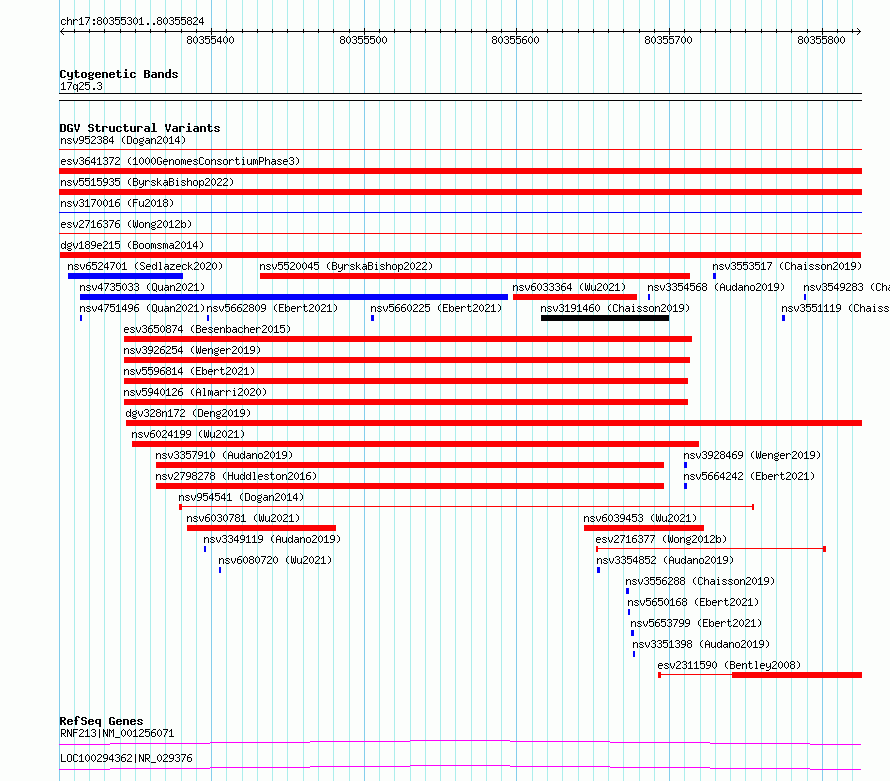This screenshot has width=890, height=781.
Task: Select nsv3357910 (Audano2019) variant label
Action: (x=224, y=455)
